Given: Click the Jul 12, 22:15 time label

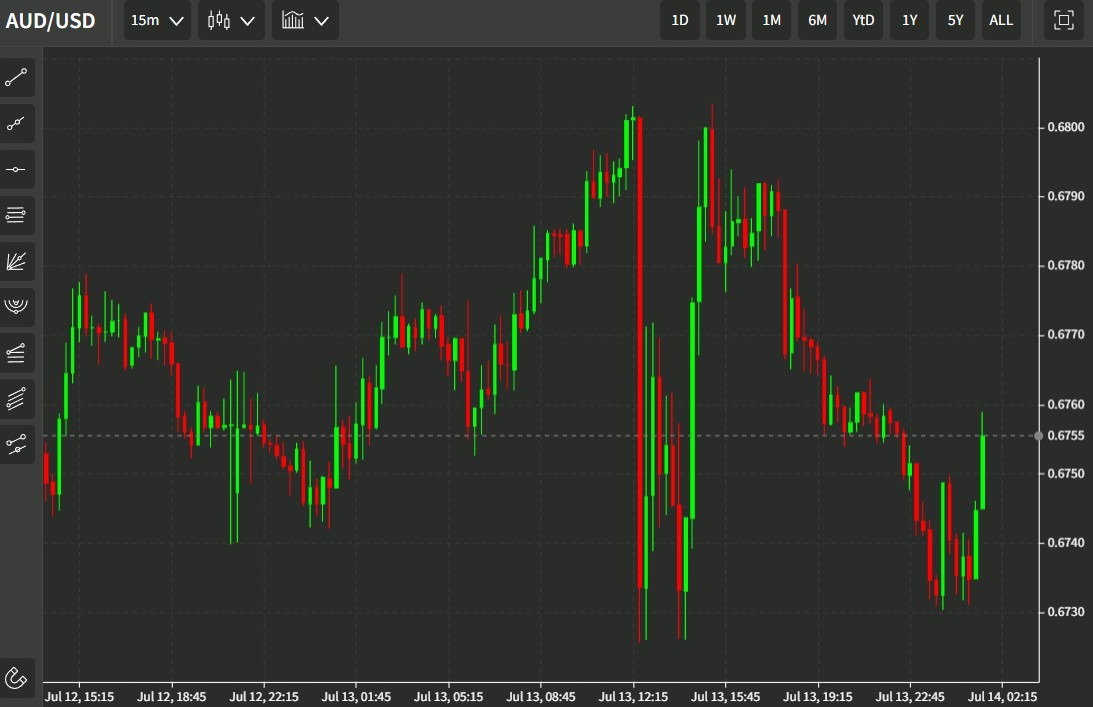Looking at the screenshot, I should click(264, 697).
